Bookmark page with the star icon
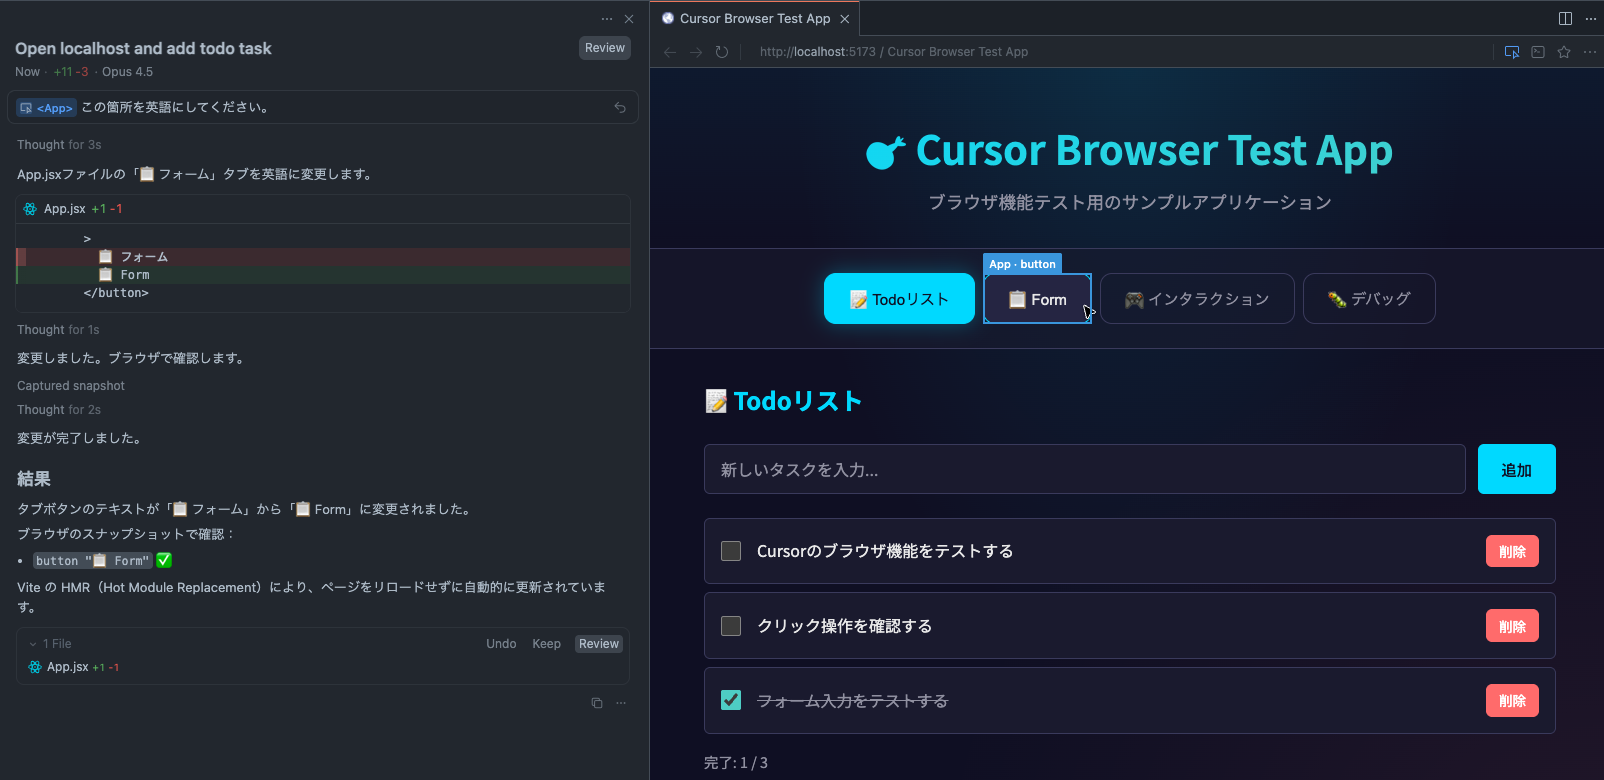The image size is (1604, 780). coord(1564,52)
